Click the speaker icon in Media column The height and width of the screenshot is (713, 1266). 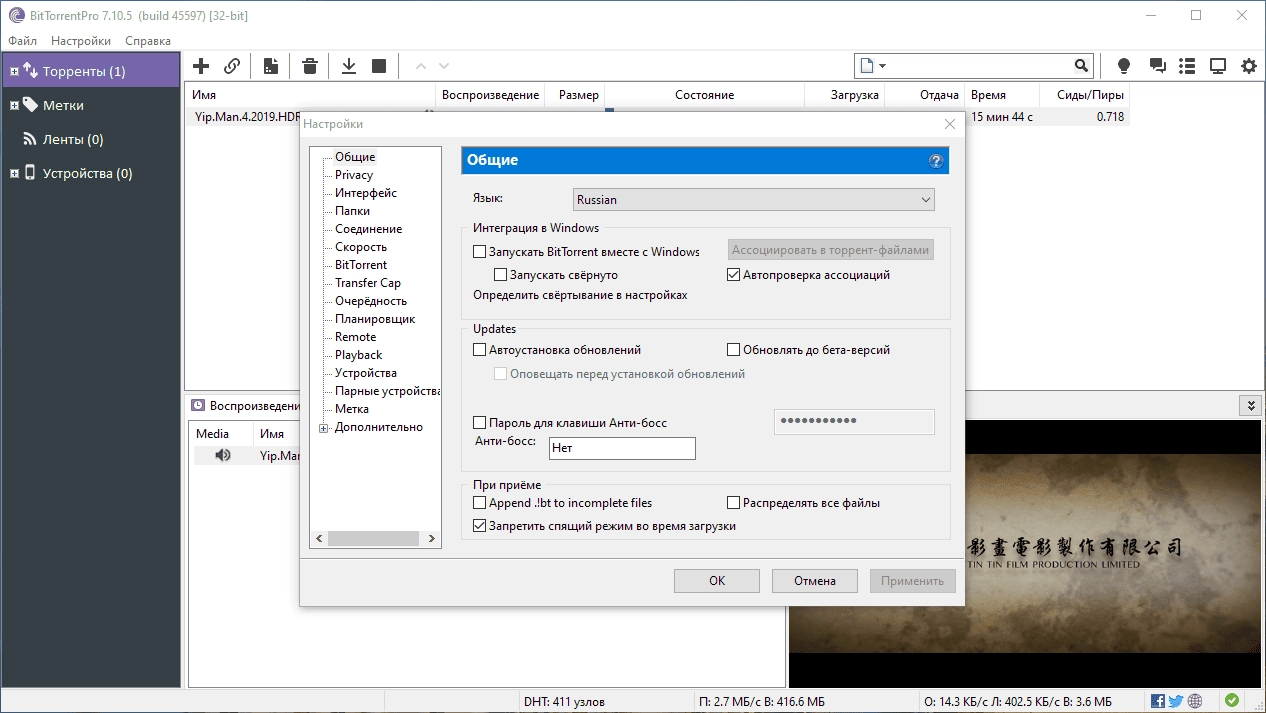point(222,455)
